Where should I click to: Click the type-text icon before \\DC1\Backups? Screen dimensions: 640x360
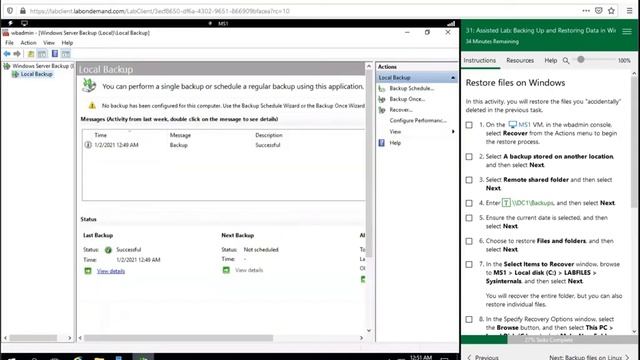506,203
